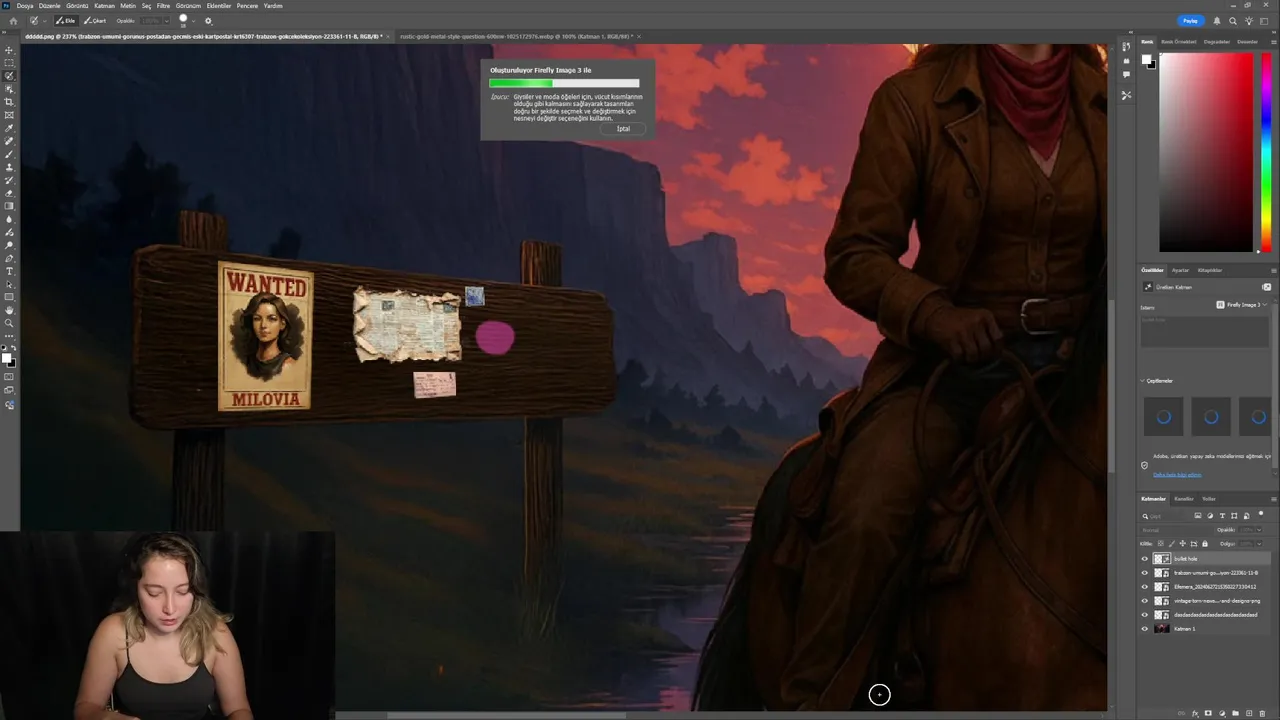
Task: Click the hue spectrum slider
Action: click(1265, 151)
